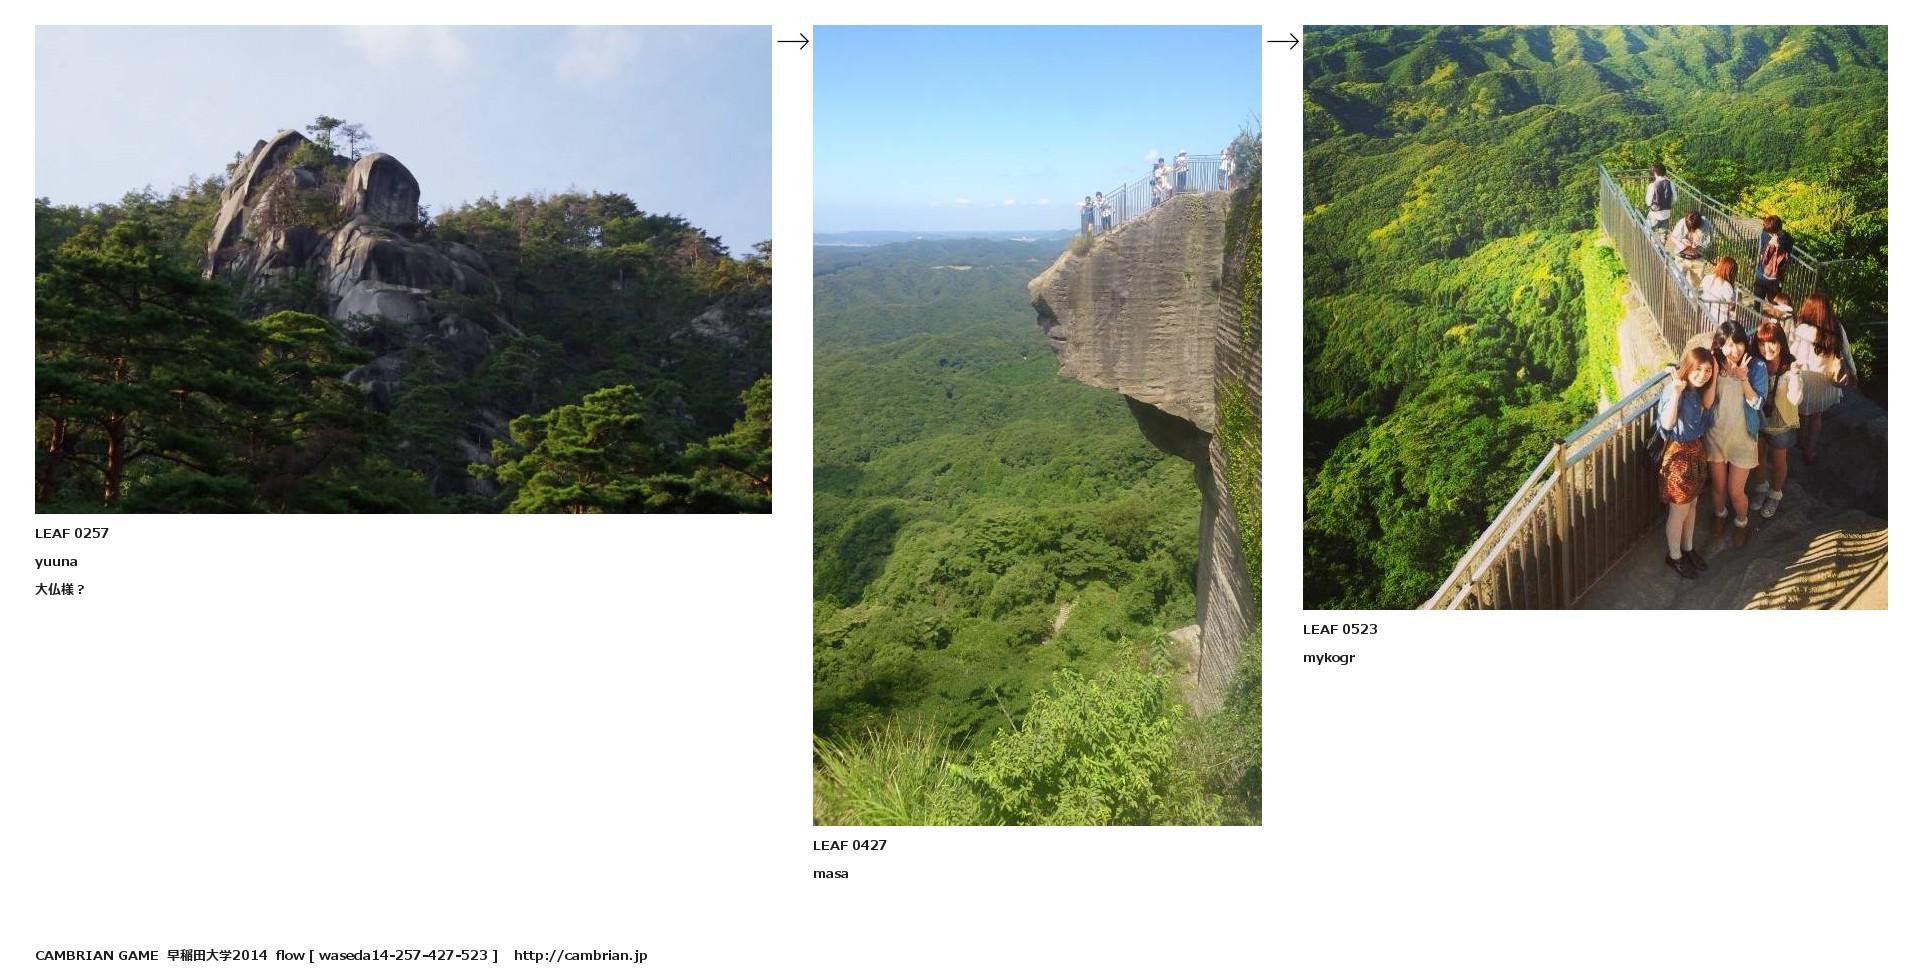The image size is (1923, 980).
Task: Click the arrow between first and second photo
Action: click(x=793, y=41)
